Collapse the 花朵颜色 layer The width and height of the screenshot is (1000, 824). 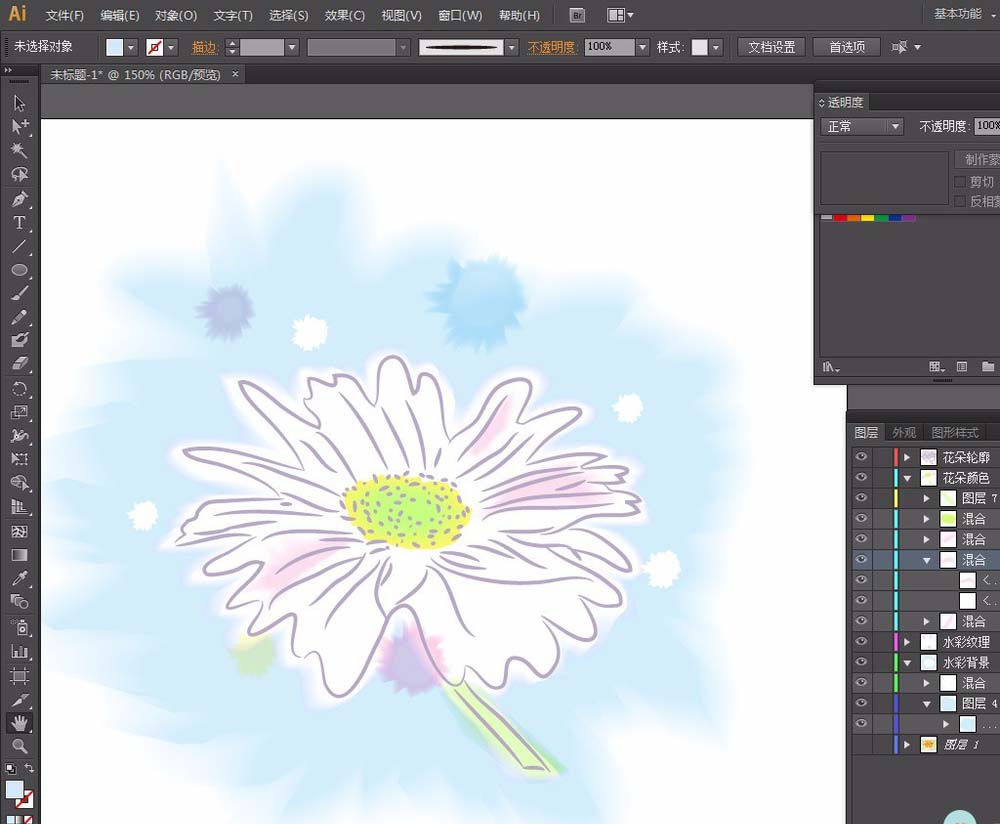[907, 478]
